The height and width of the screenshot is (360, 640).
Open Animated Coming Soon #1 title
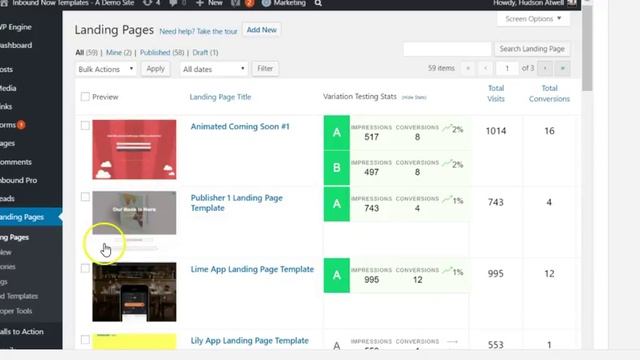[240, 127]
